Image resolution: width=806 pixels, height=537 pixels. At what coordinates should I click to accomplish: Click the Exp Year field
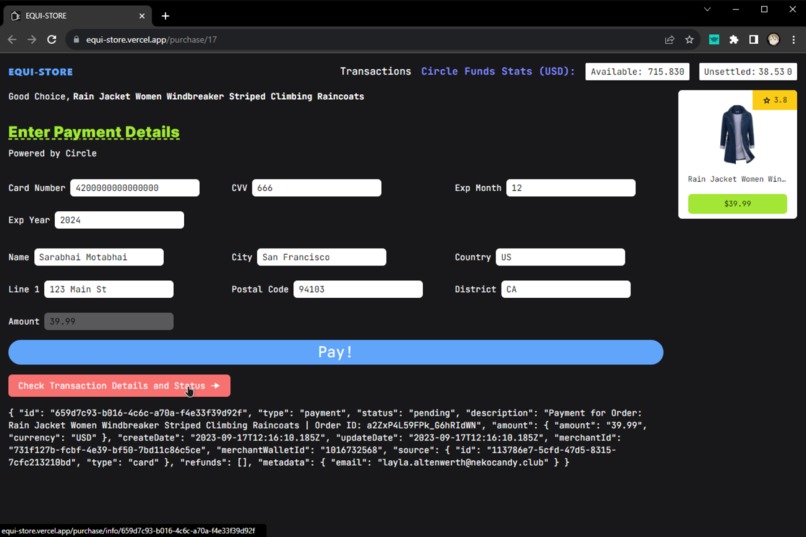[119, 220]
